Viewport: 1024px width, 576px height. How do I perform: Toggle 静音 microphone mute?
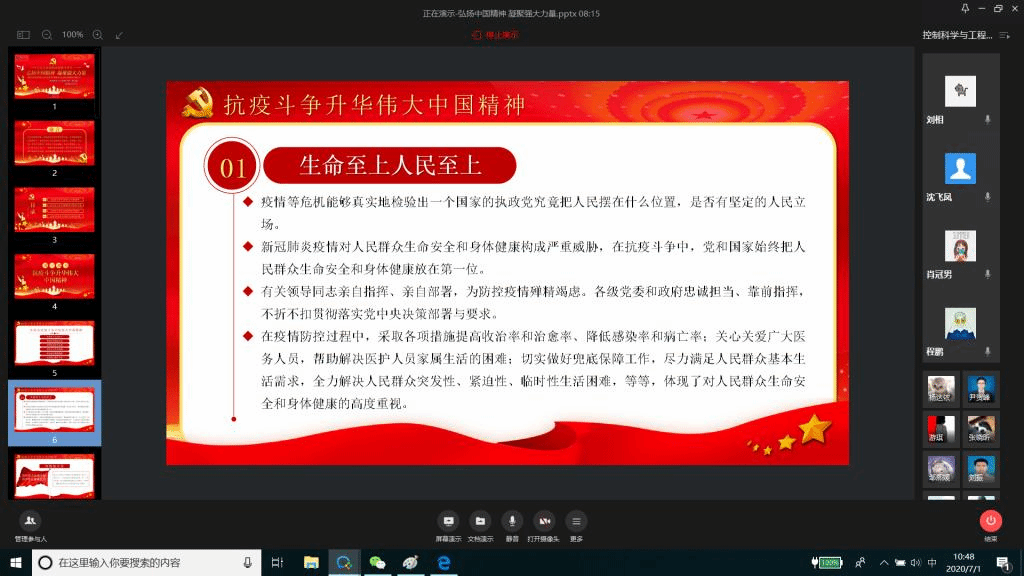coord(512,521)
